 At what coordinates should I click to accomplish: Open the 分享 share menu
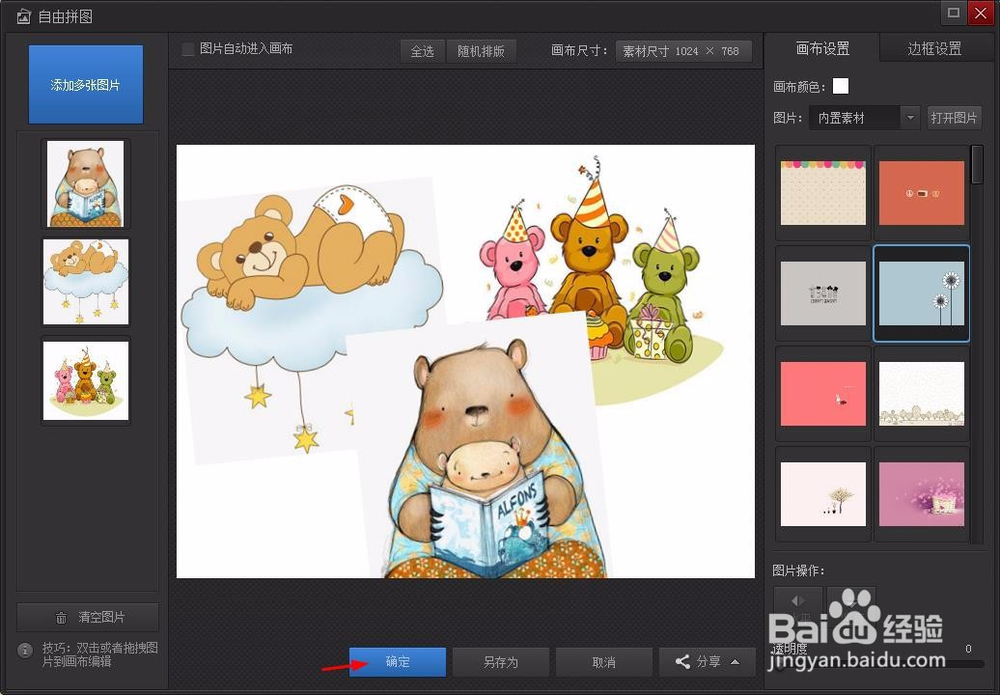click(707, 662)
